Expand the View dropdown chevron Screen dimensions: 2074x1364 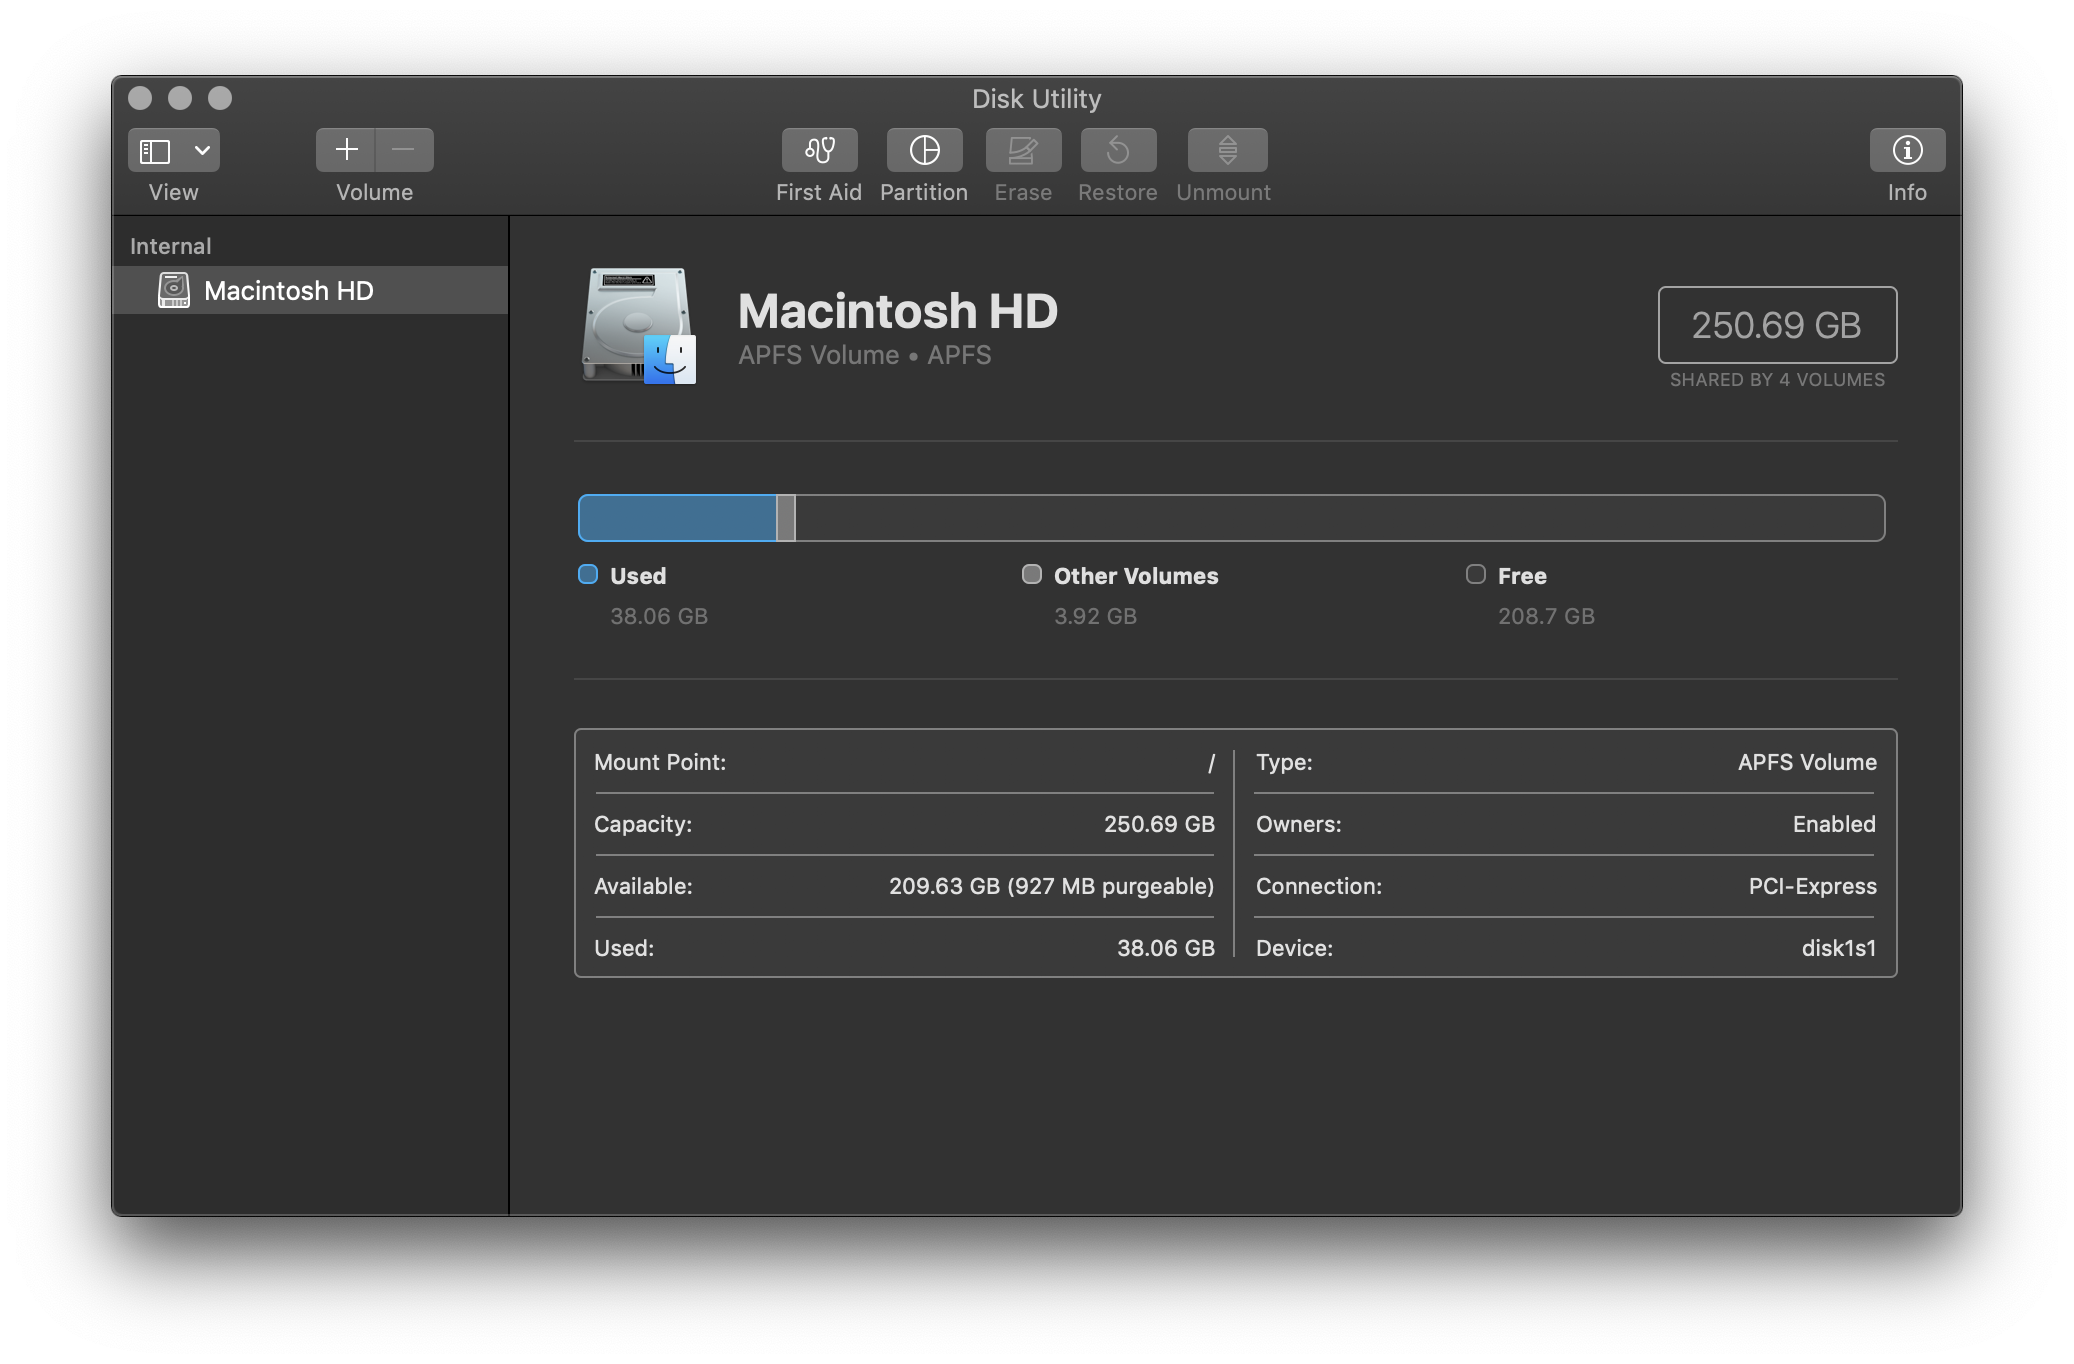202,151
